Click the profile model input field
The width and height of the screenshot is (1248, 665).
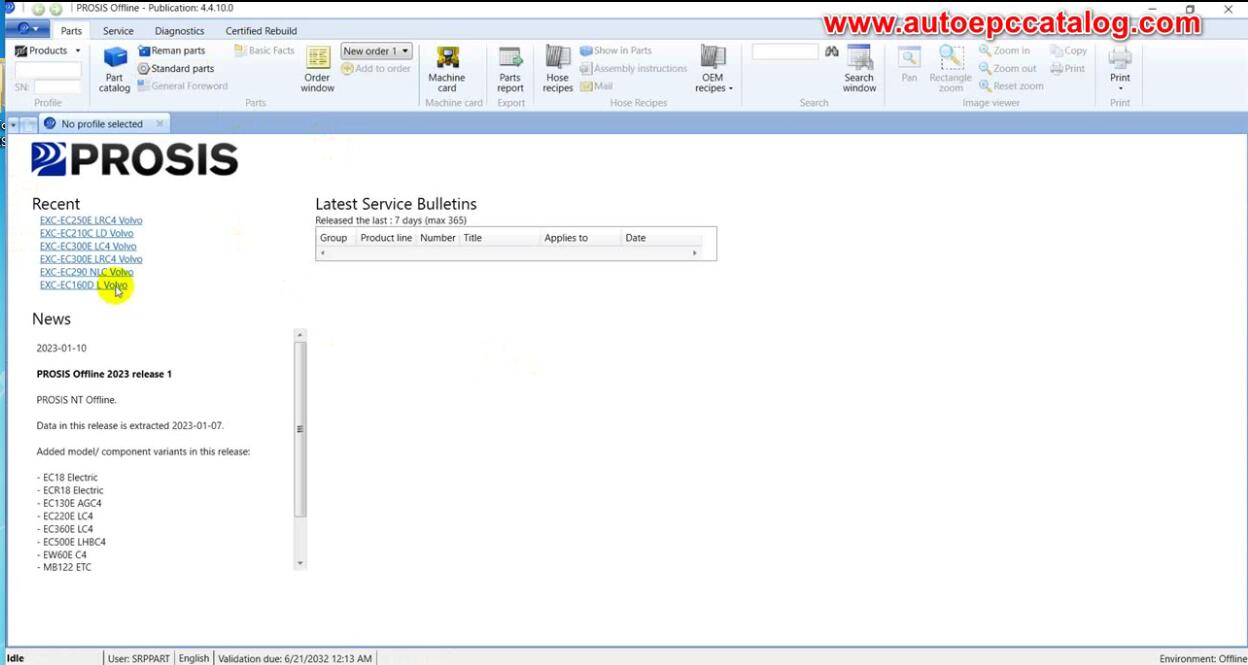[48, 70]
